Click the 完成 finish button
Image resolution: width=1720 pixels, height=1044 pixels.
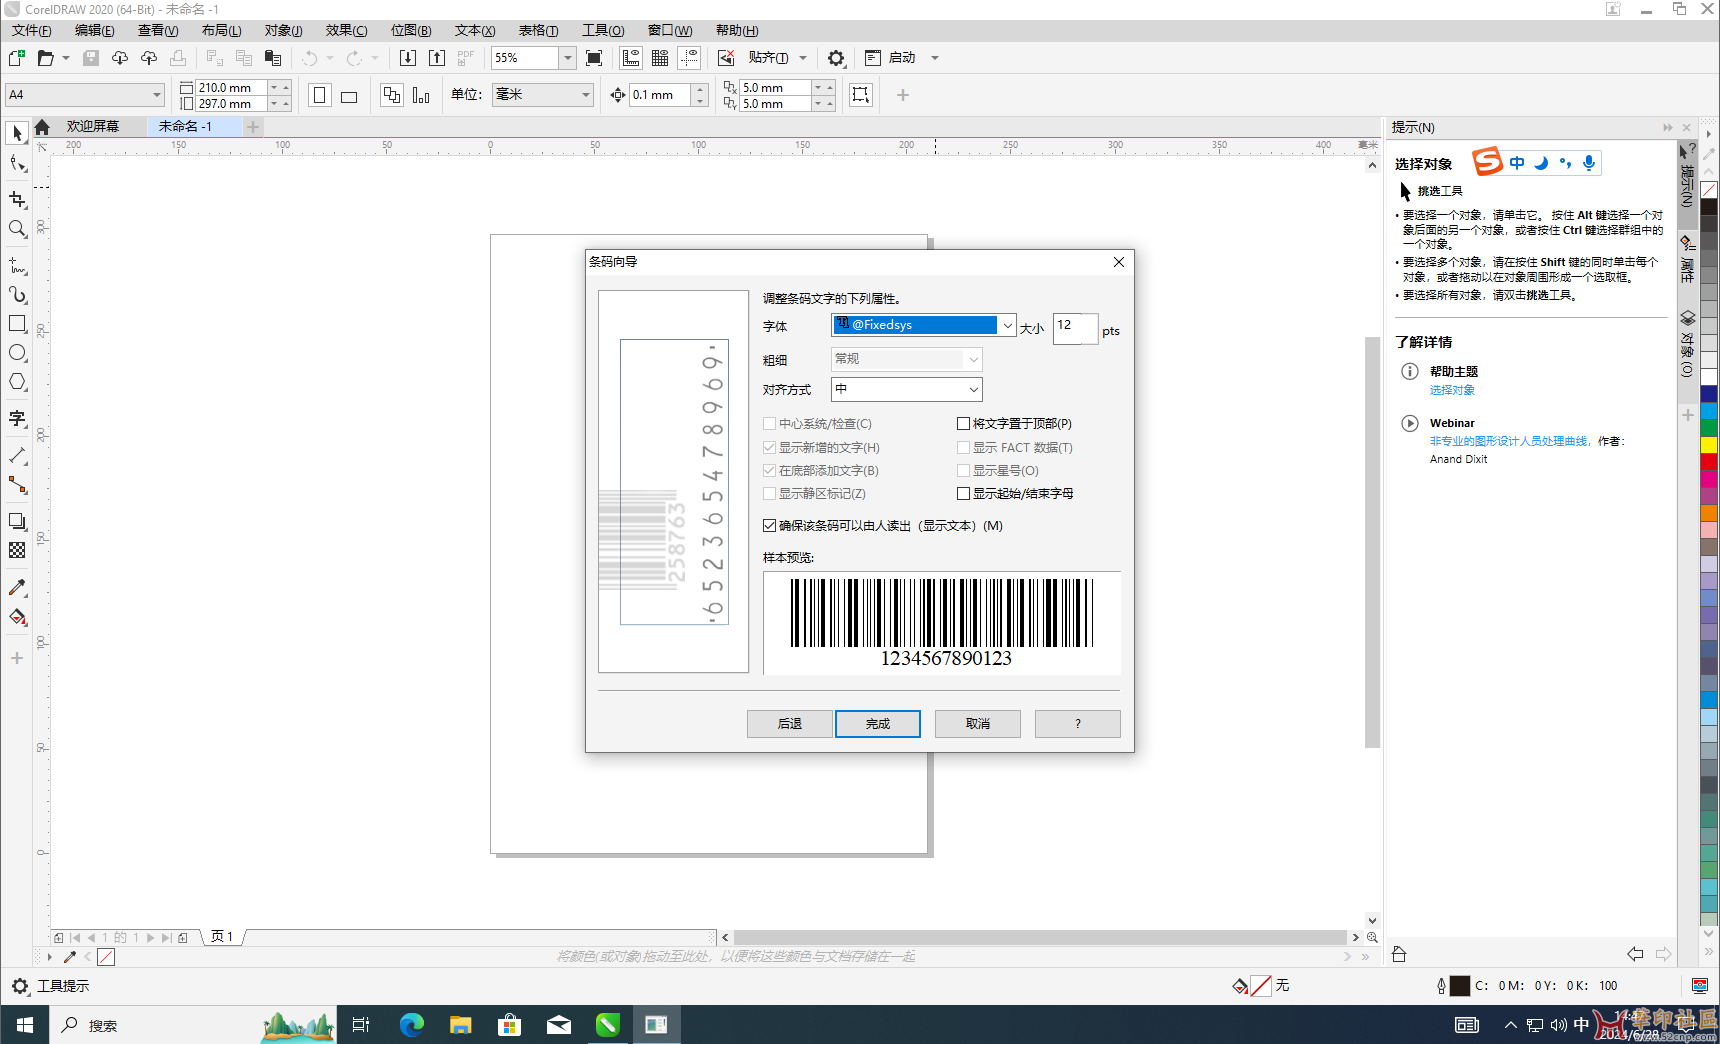coord(878,724)
